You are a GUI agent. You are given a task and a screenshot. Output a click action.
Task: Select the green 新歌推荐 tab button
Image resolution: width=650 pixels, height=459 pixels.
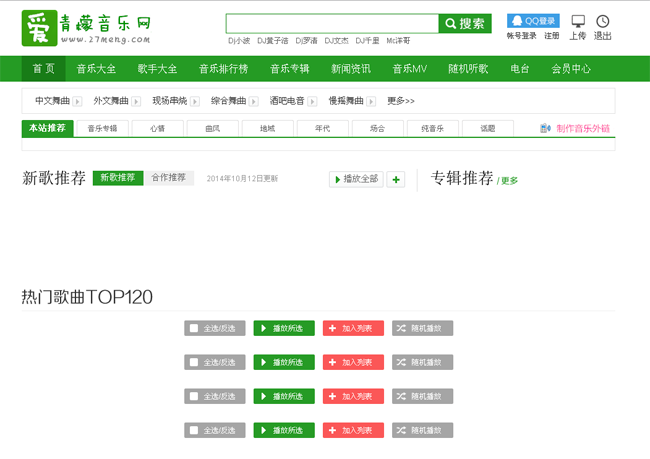[118, 178]
